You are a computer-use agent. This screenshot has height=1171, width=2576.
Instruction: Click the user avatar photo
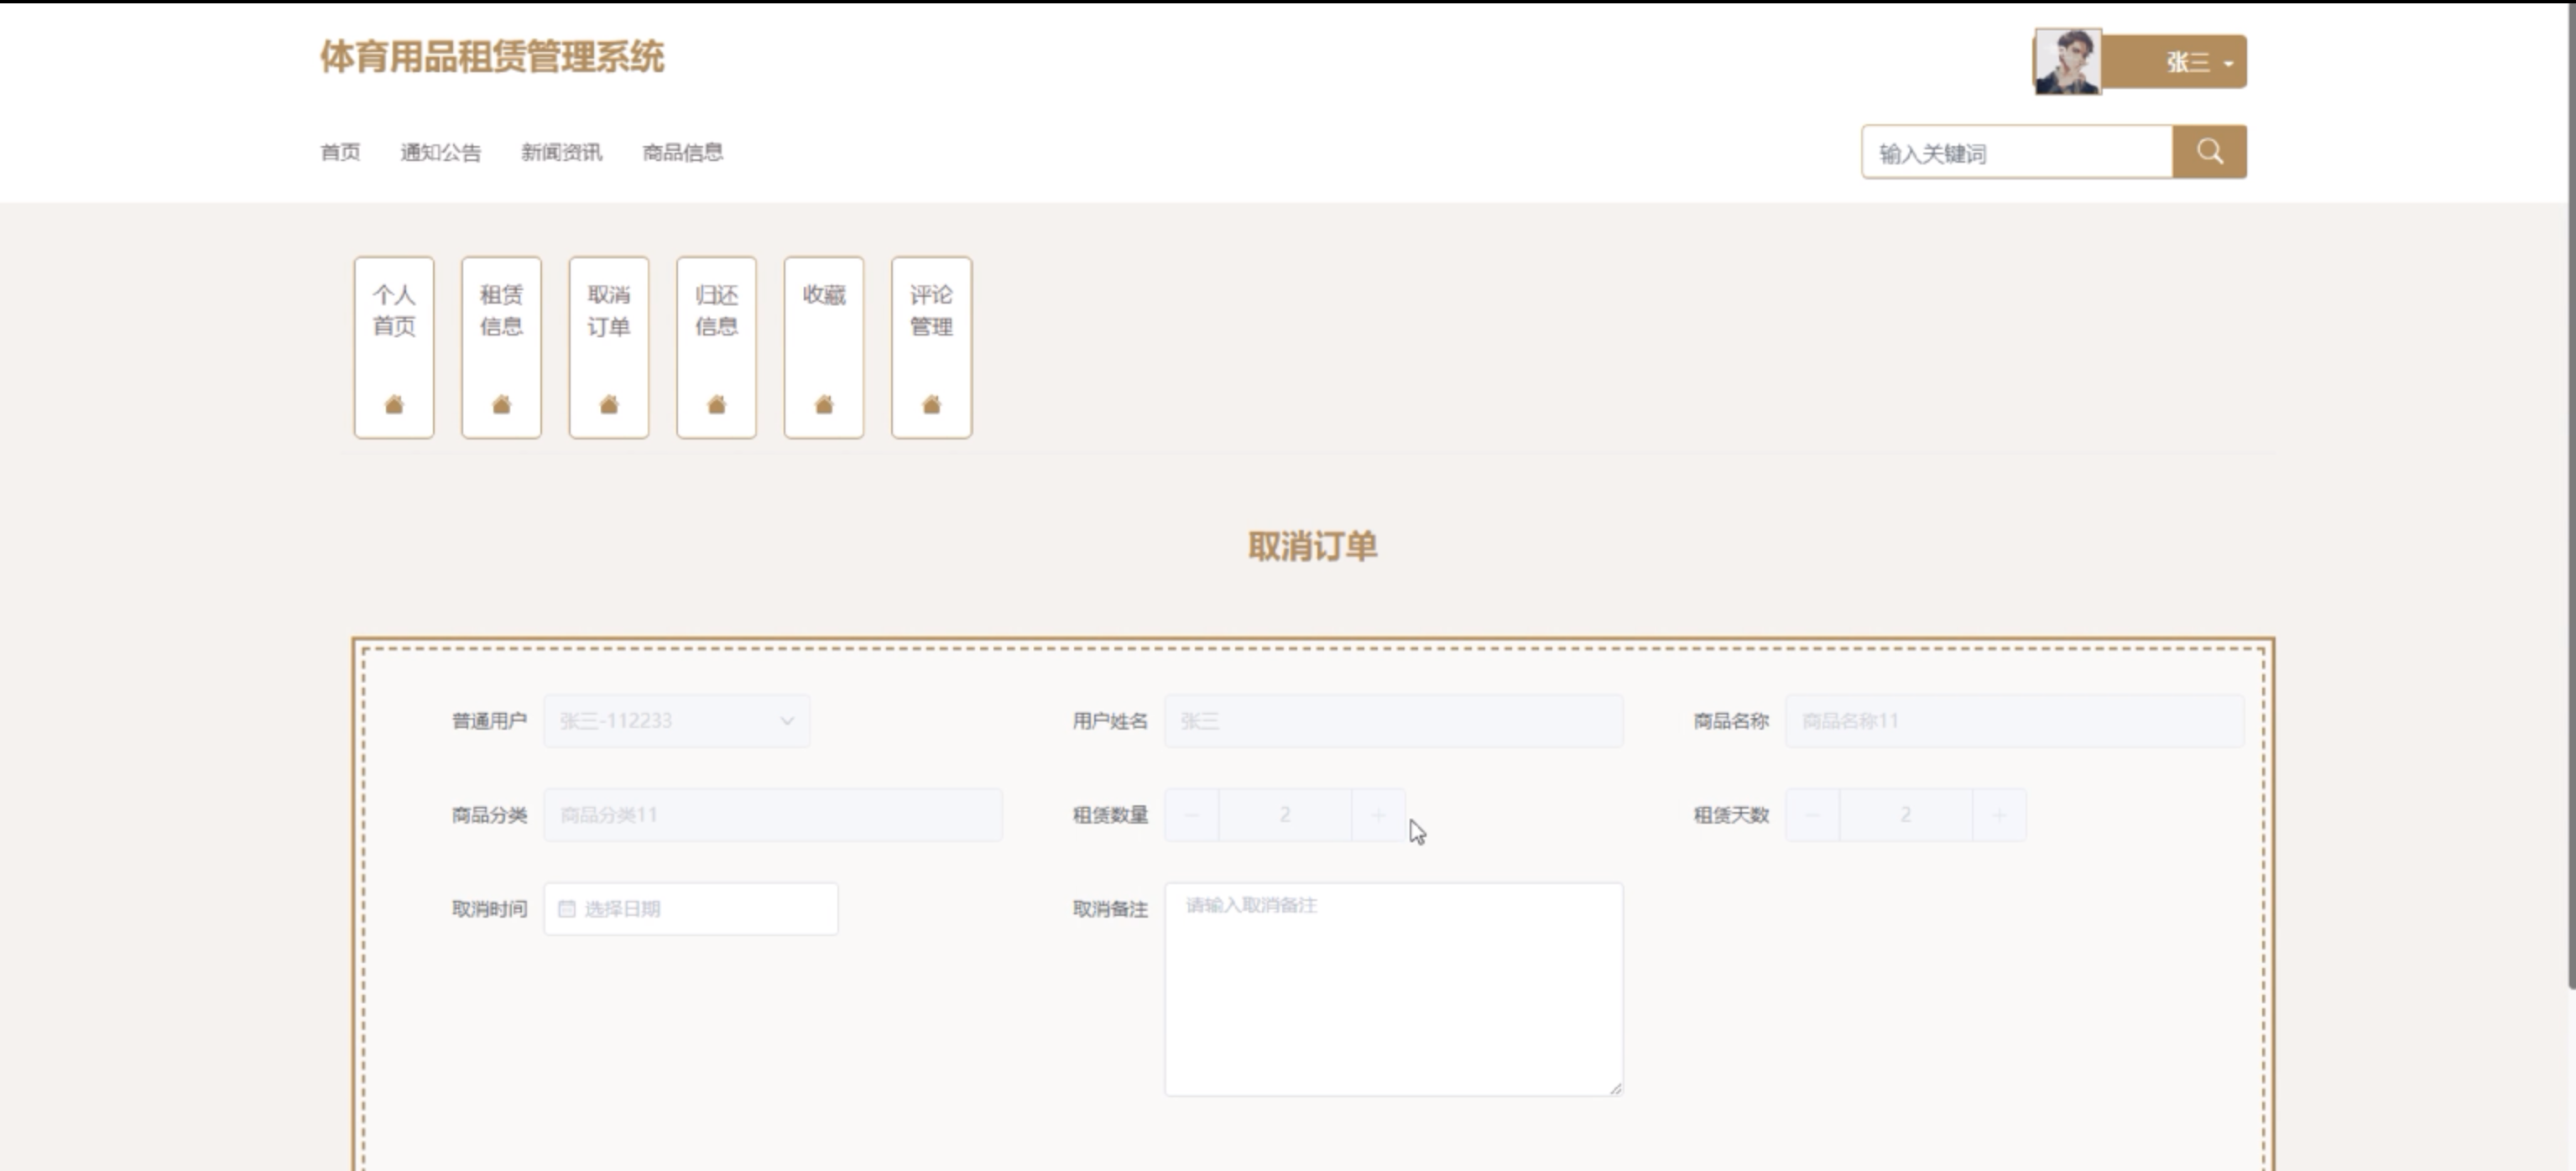[2067, 62]
